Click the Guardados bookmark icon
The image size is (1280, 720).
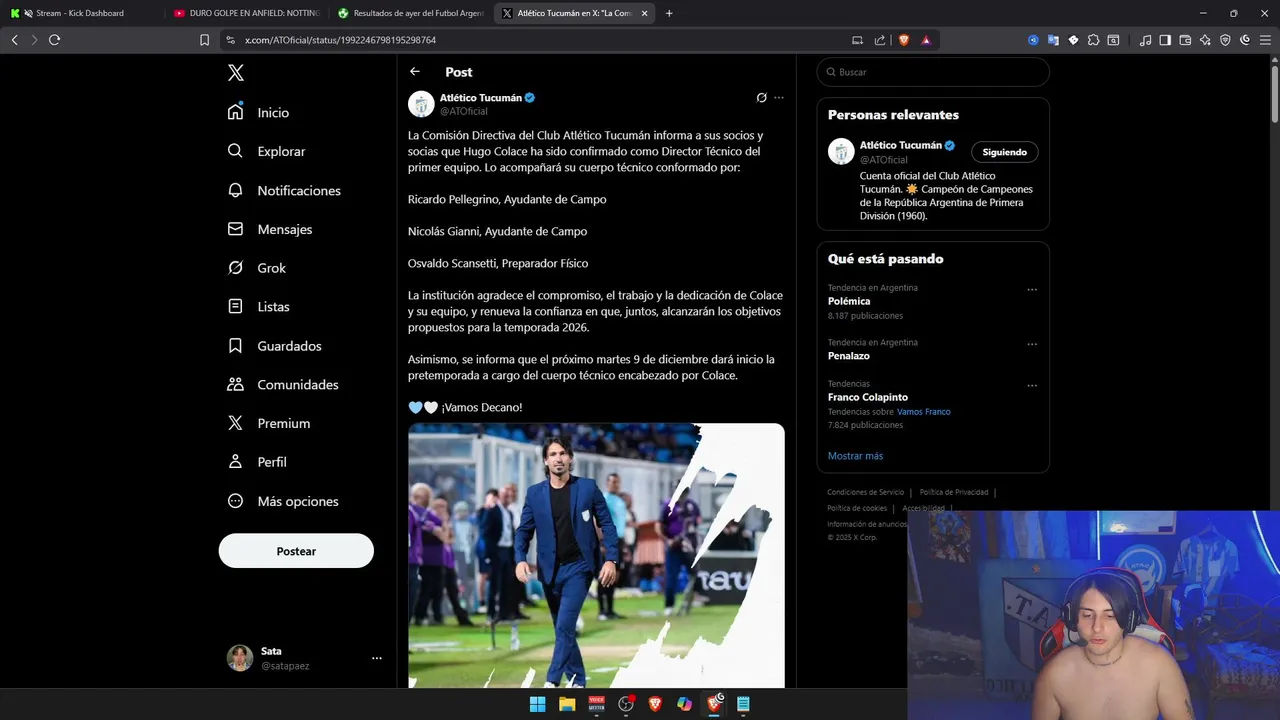pos(235,346)
